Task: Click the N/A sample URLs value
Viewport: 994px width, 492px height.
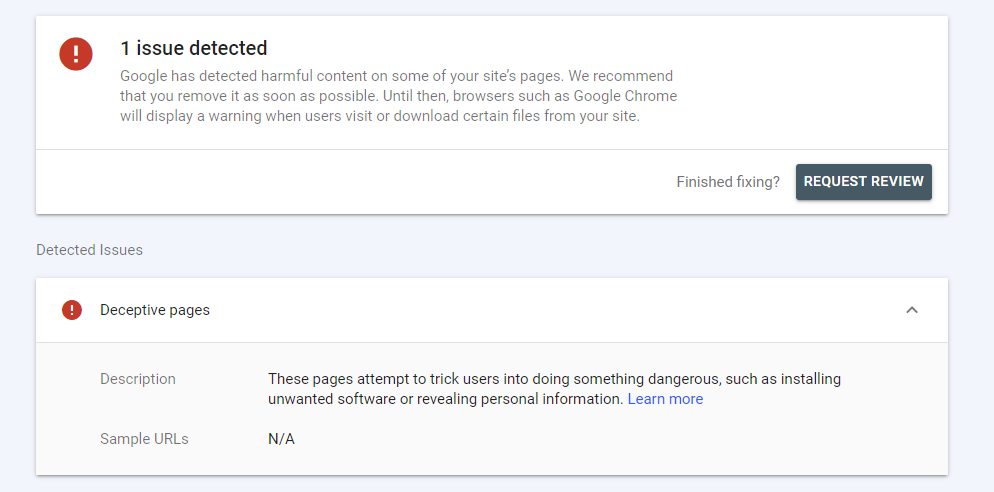Action: tap(281, 439)
